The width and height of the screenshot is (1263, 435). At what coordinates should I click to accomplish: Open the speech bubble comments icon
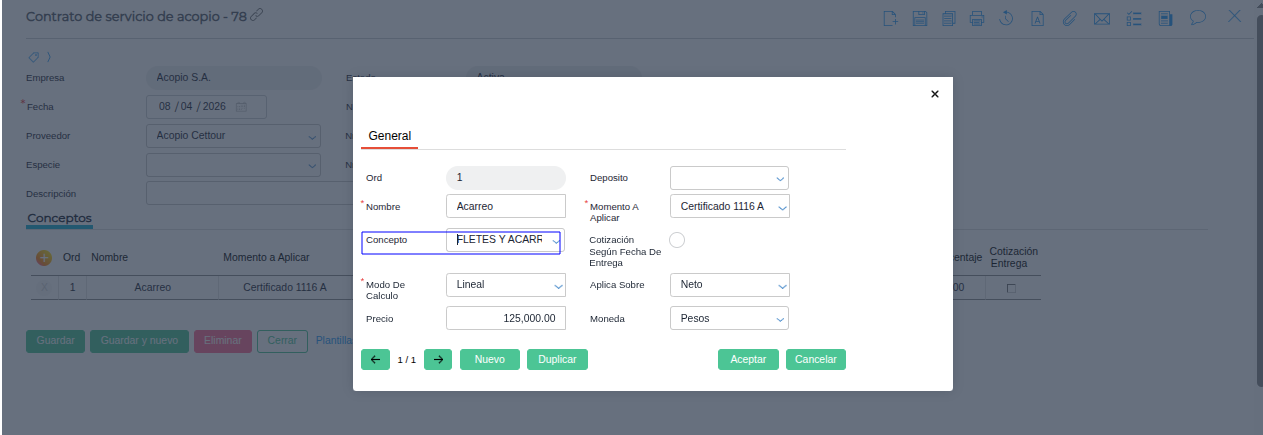[x=1197, y=18]
